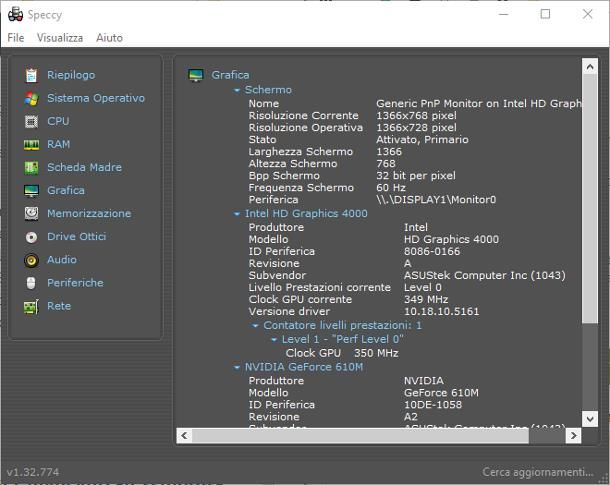Click the version text v1.32.774
The width and height of the screenshot is (610, 485).
tap(33, 472)
